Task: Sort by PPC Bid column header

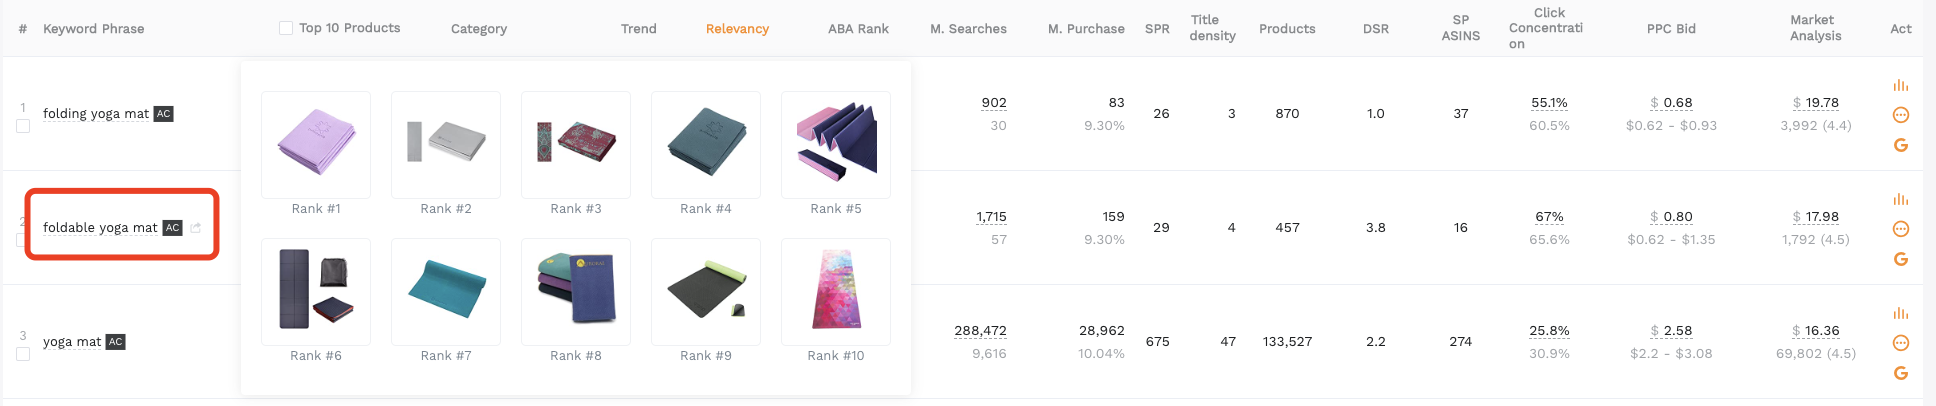Action: pos(1671,29)
